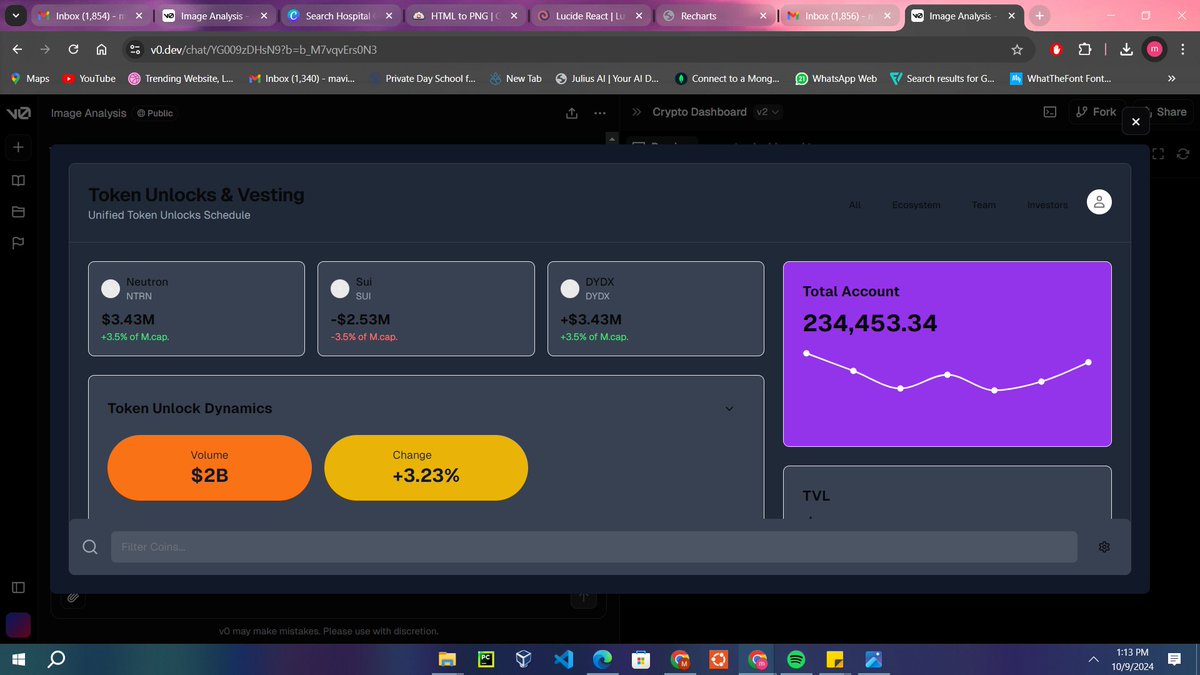Click the v0 logo in top left
Image resolution: width=1200 pixels, height=675 pixels.
point(18,113)
